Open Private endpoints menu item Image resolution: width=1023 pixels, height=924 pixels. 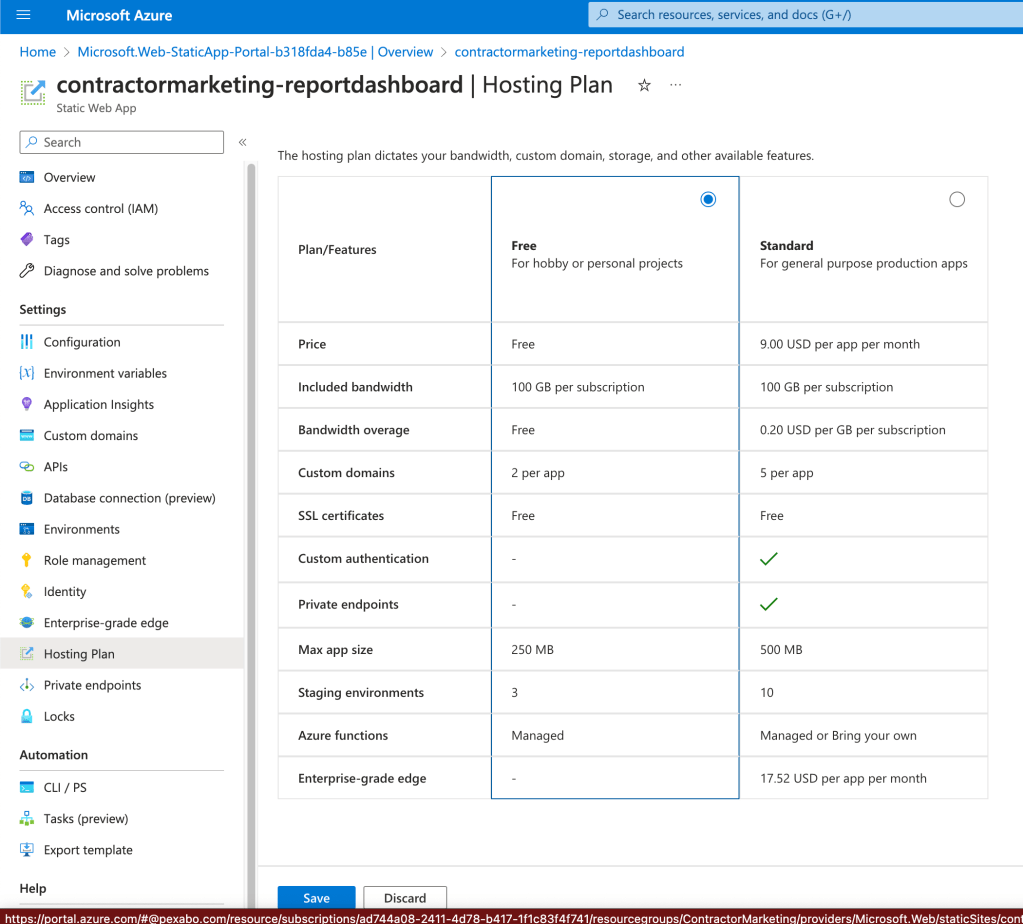[x=93, y=685]
